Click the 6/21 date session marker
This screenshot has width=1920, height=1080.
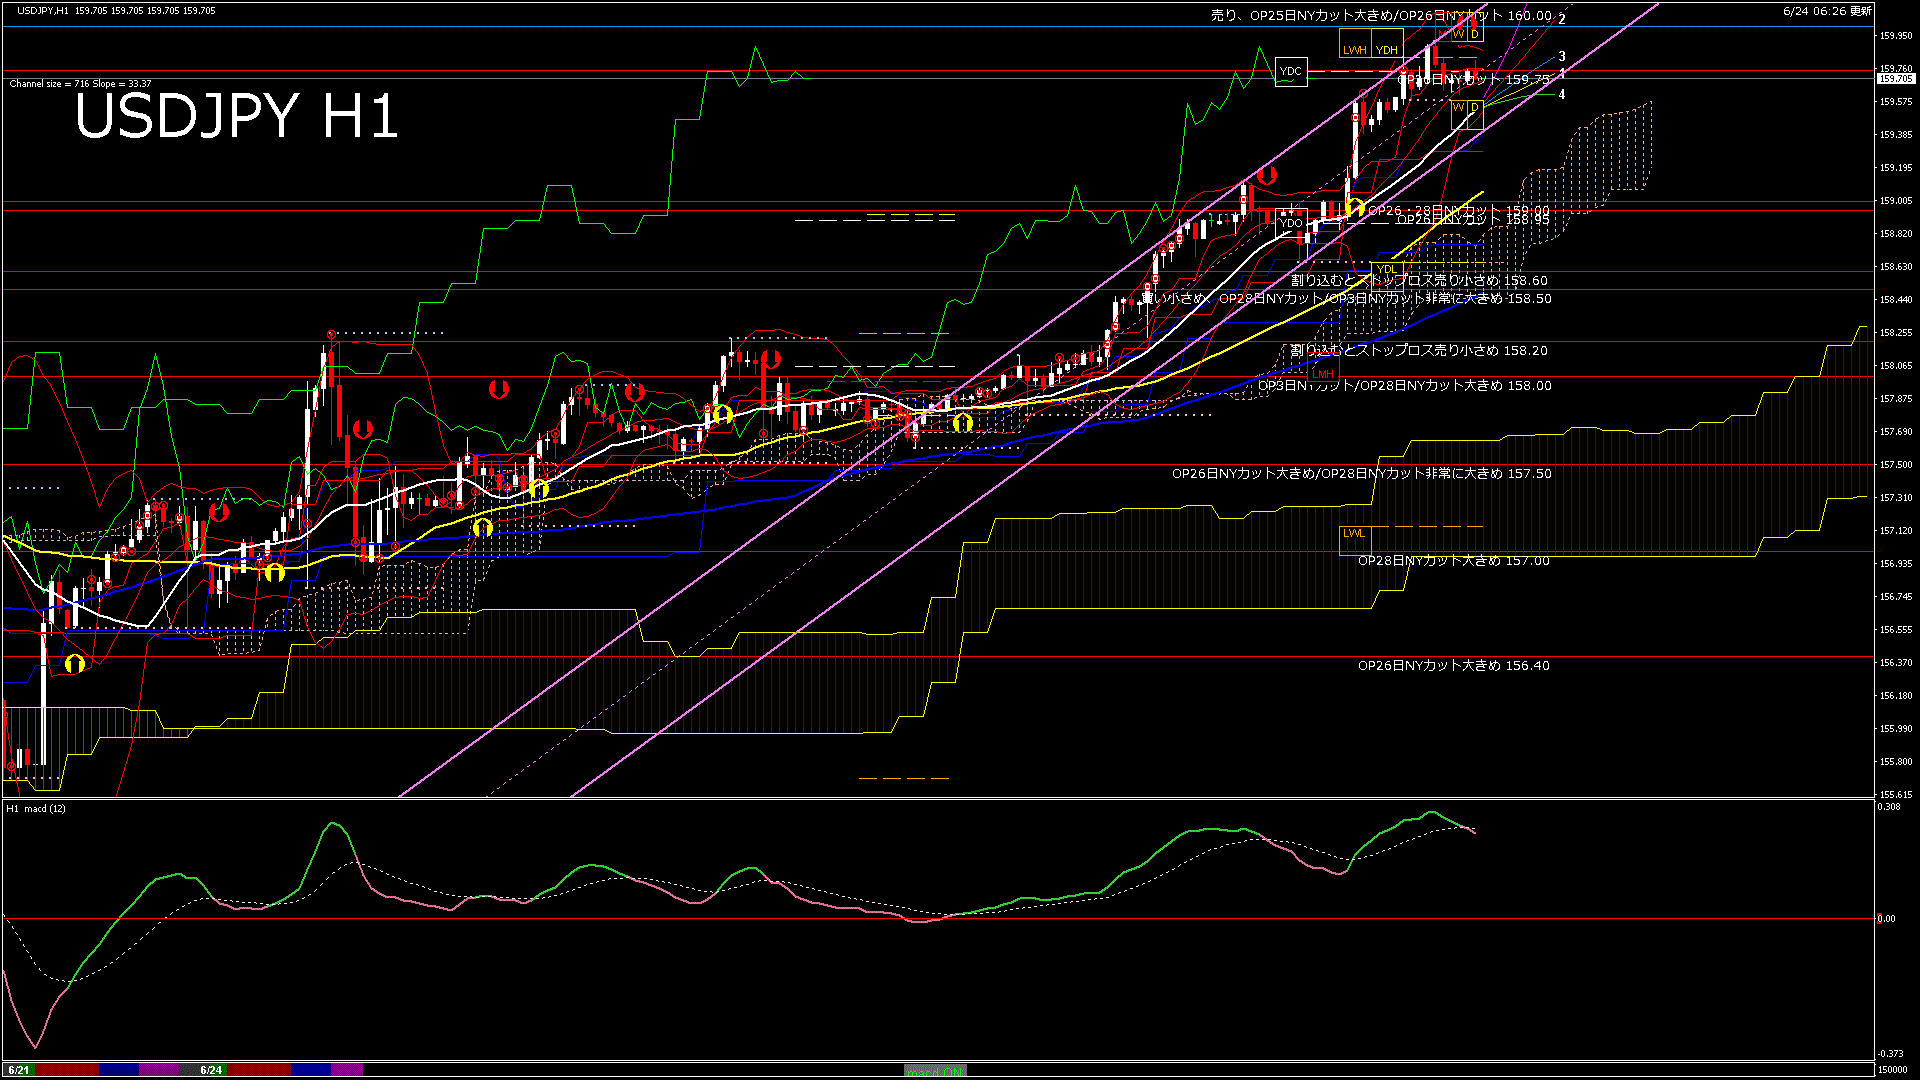click(19, 1070)
